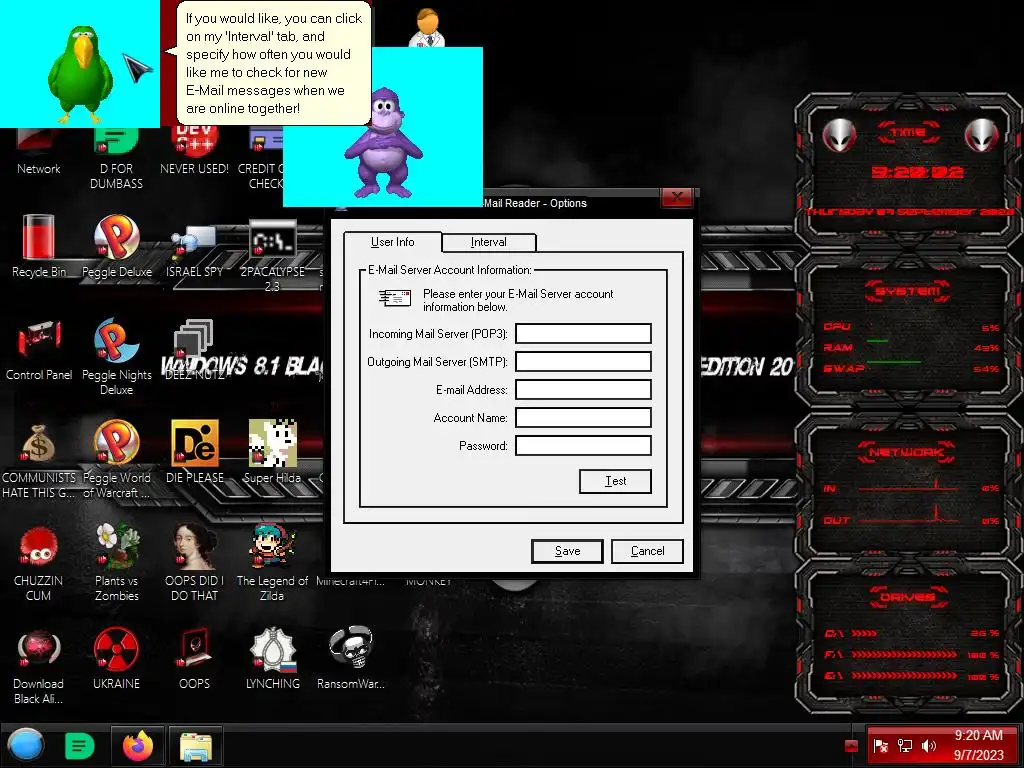The image size is (1024, 768).
Task: Click the network tray icon
Action: pyautogui.click(x=904, y=746)
